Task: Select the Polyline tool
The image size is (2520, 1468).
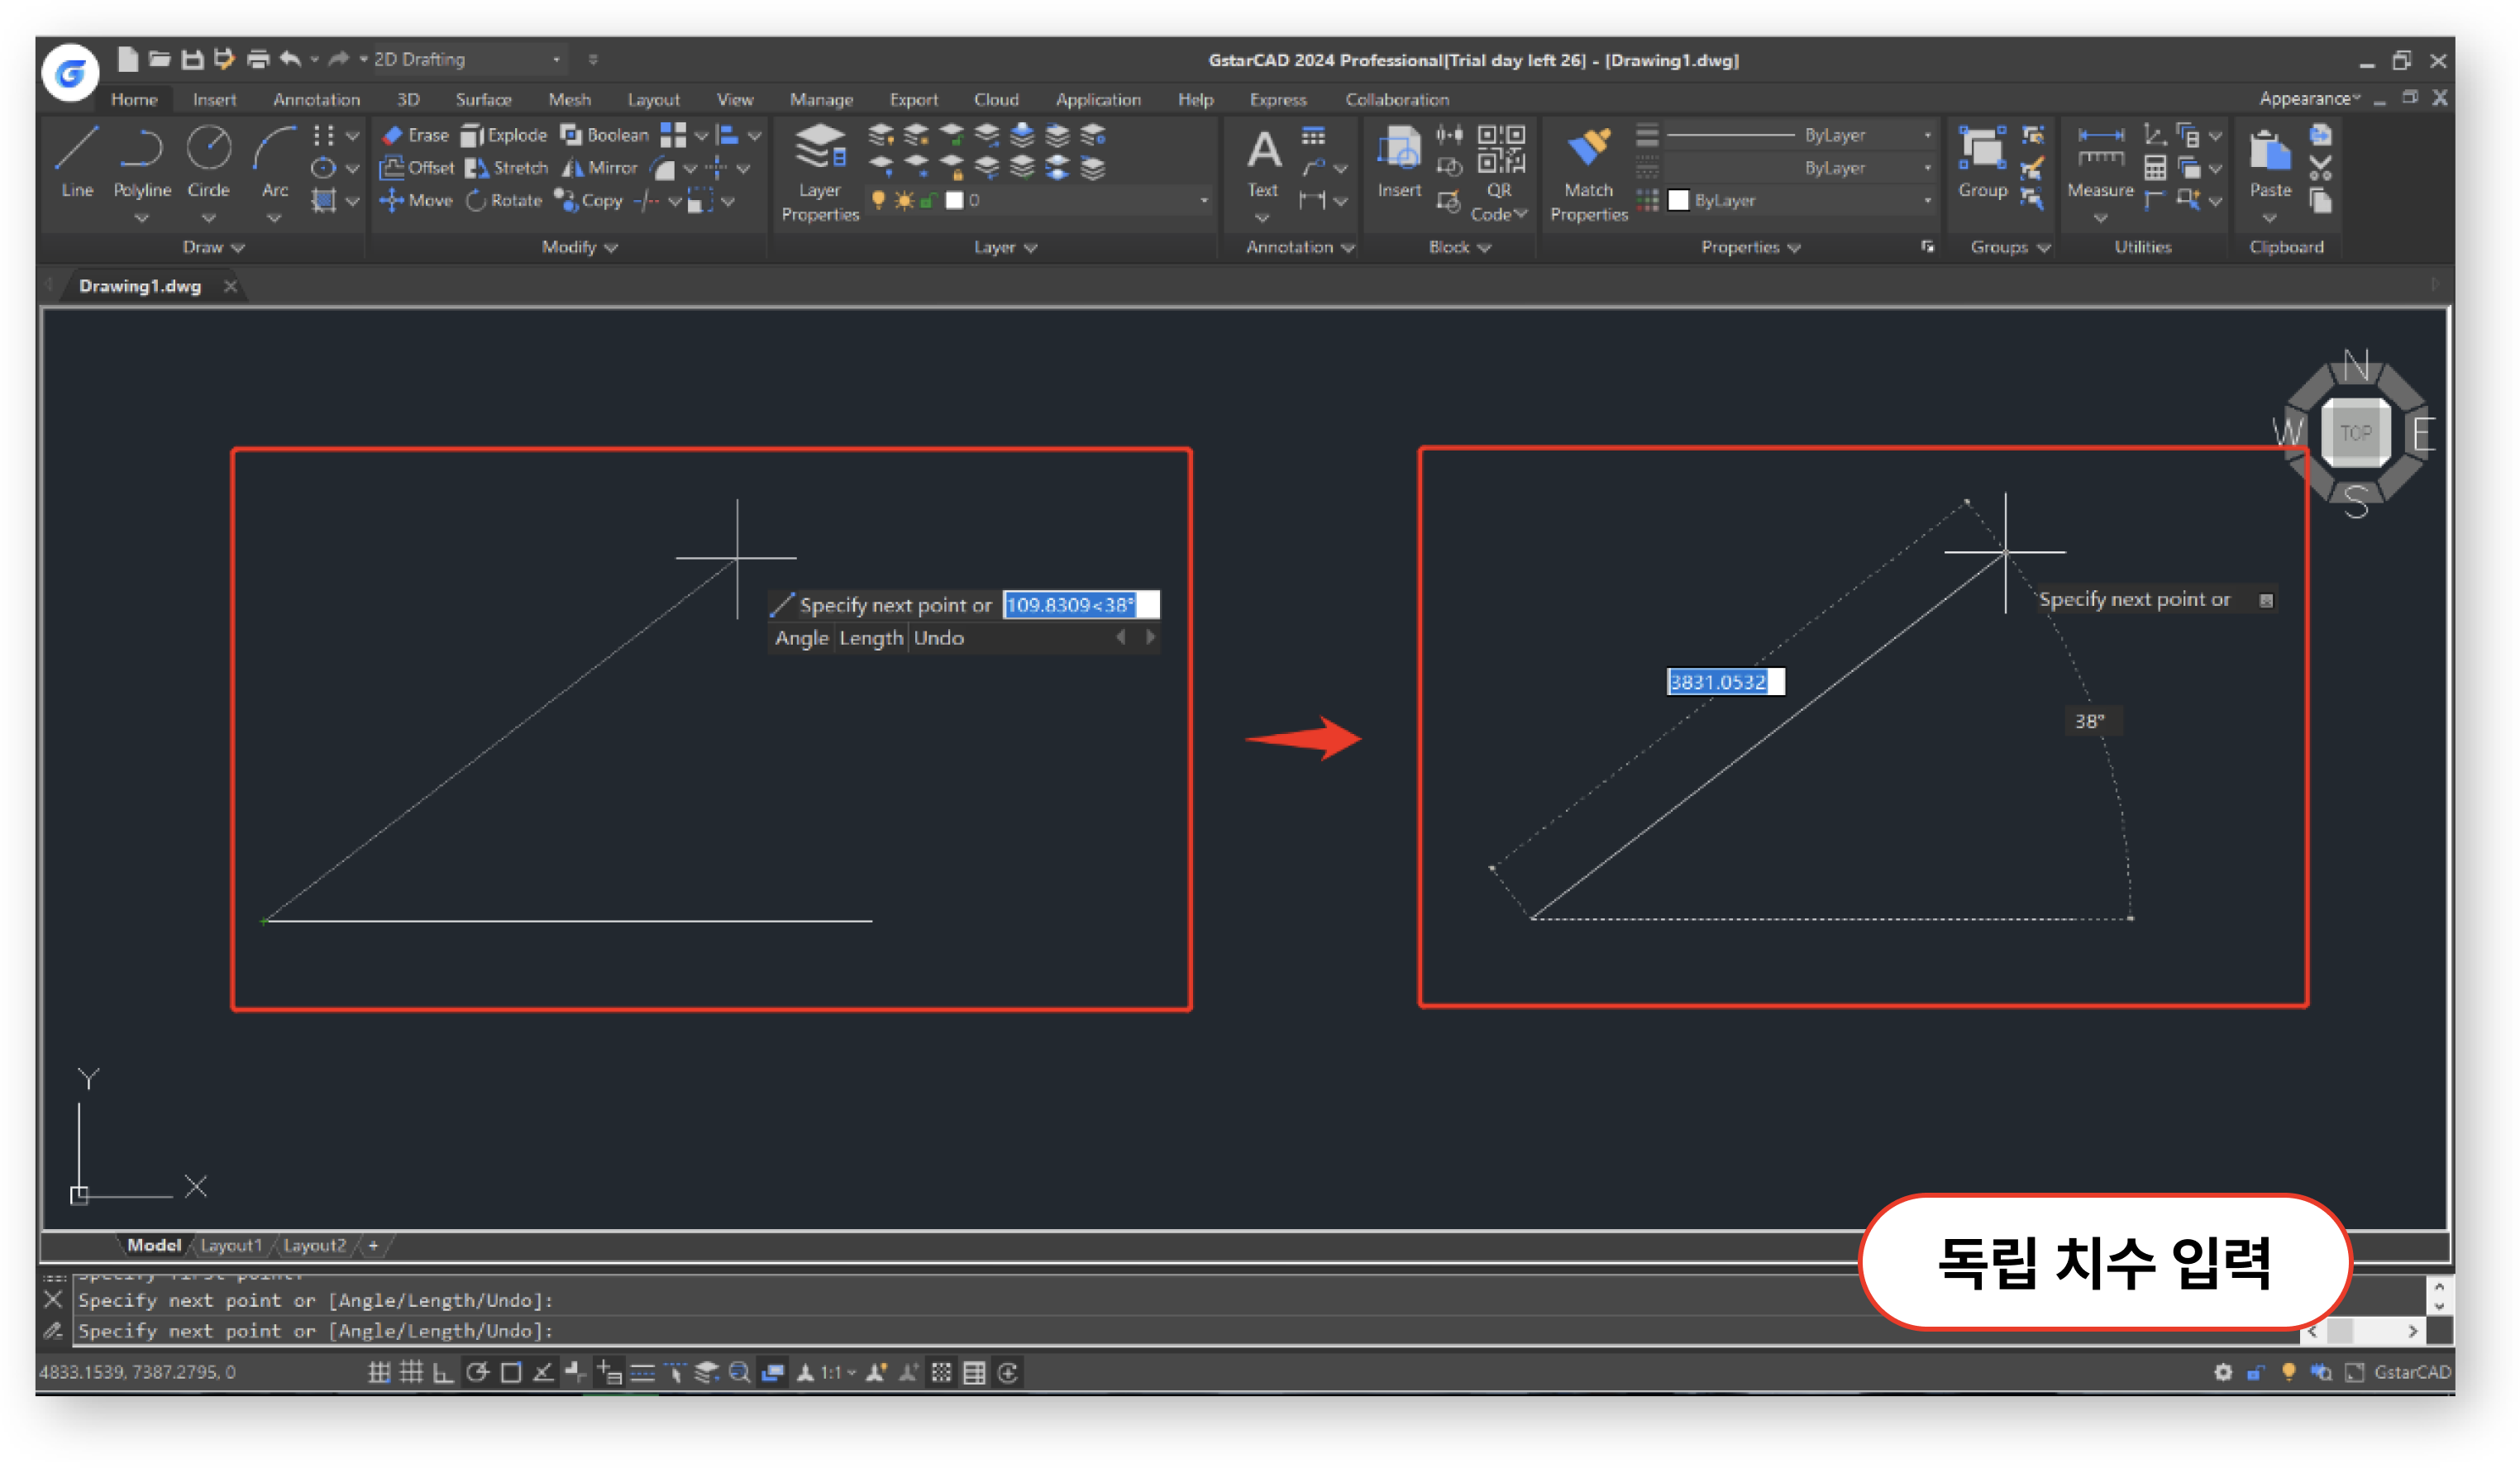Action: pos(141,160)
